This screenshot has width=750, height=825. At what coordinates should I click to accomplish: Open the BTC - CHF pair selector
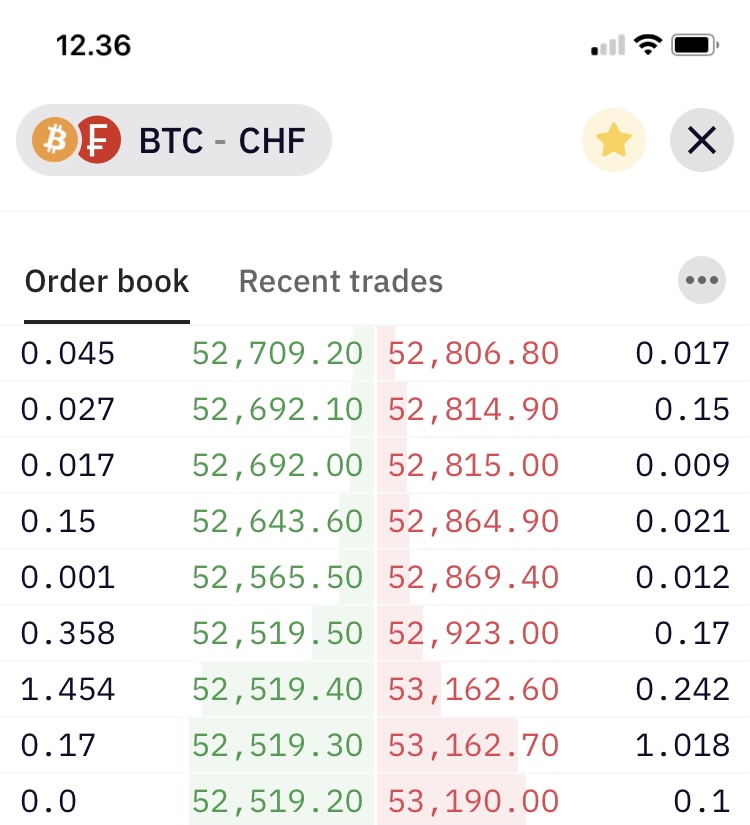[174, 140]
